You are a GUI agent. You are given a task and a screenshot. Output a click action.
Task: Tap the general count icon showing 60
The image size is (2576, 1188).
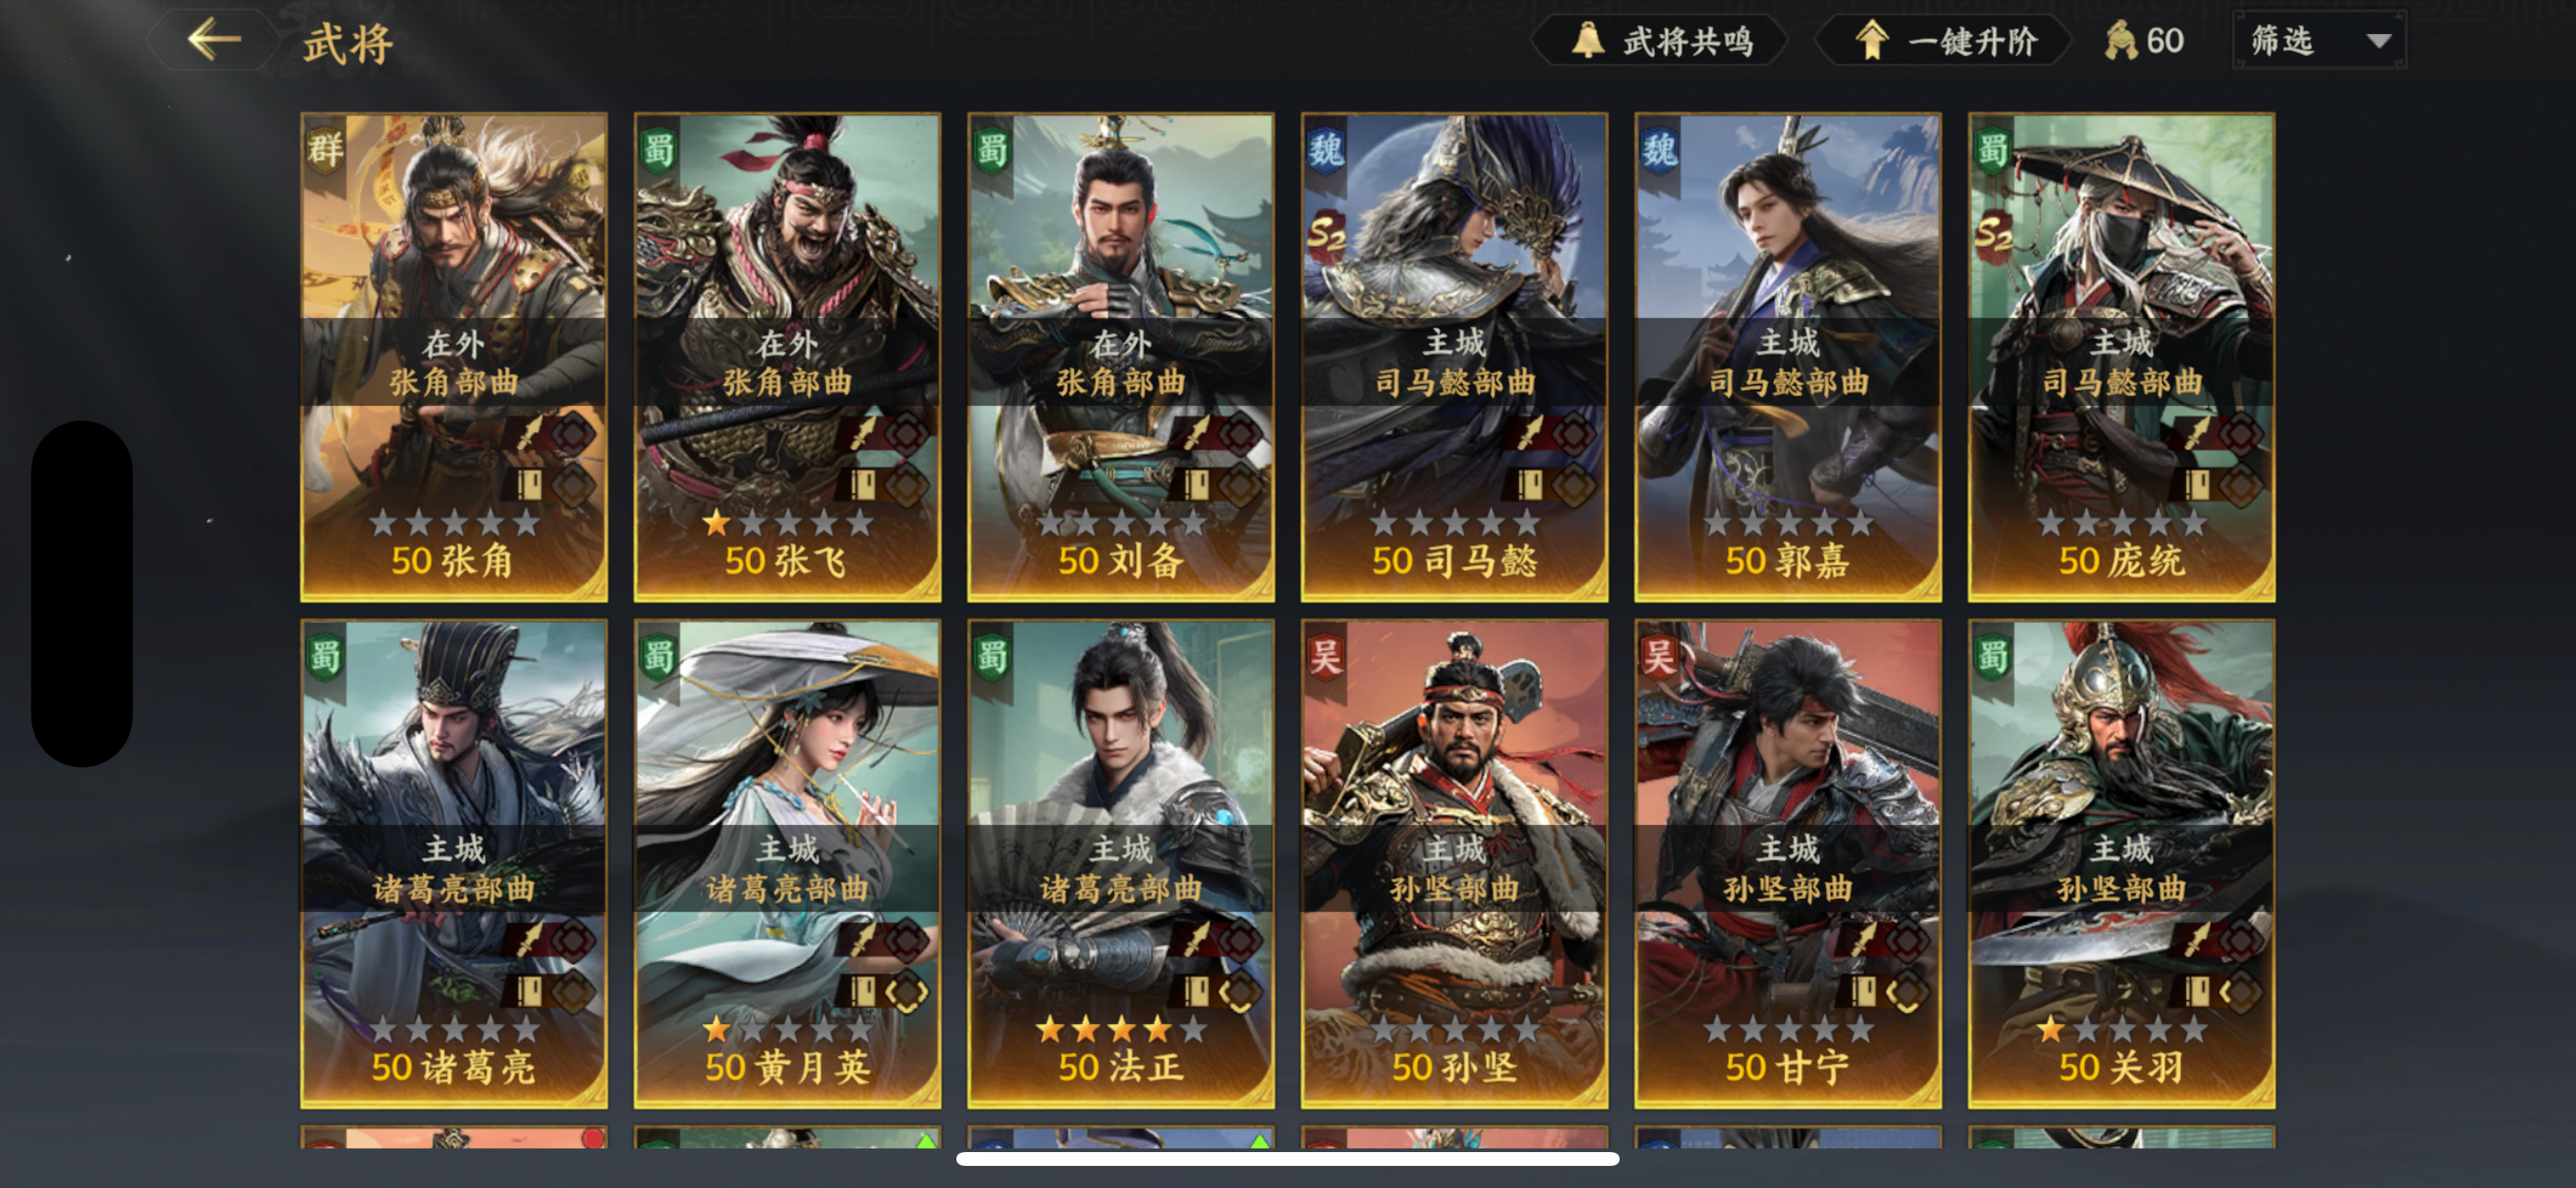tap(2120, 41)
